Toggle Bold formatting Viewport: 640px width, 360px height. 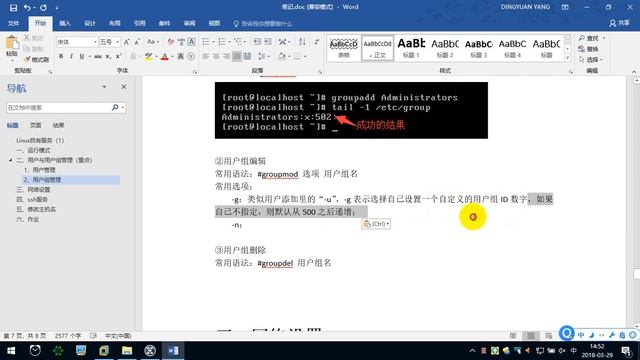click(x=61, y=56)
